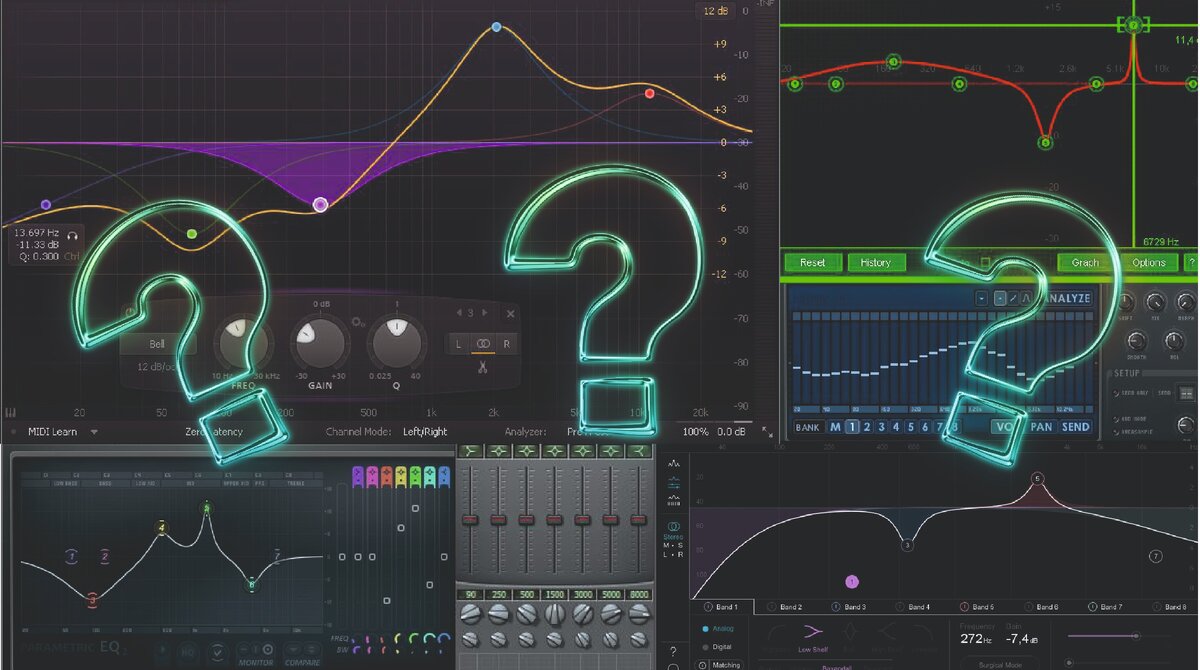Select the bell curve shape icon beside Analyze
Viewport: 1200px width, 670px height.
pyautogui.click(x=1027, y=298)
